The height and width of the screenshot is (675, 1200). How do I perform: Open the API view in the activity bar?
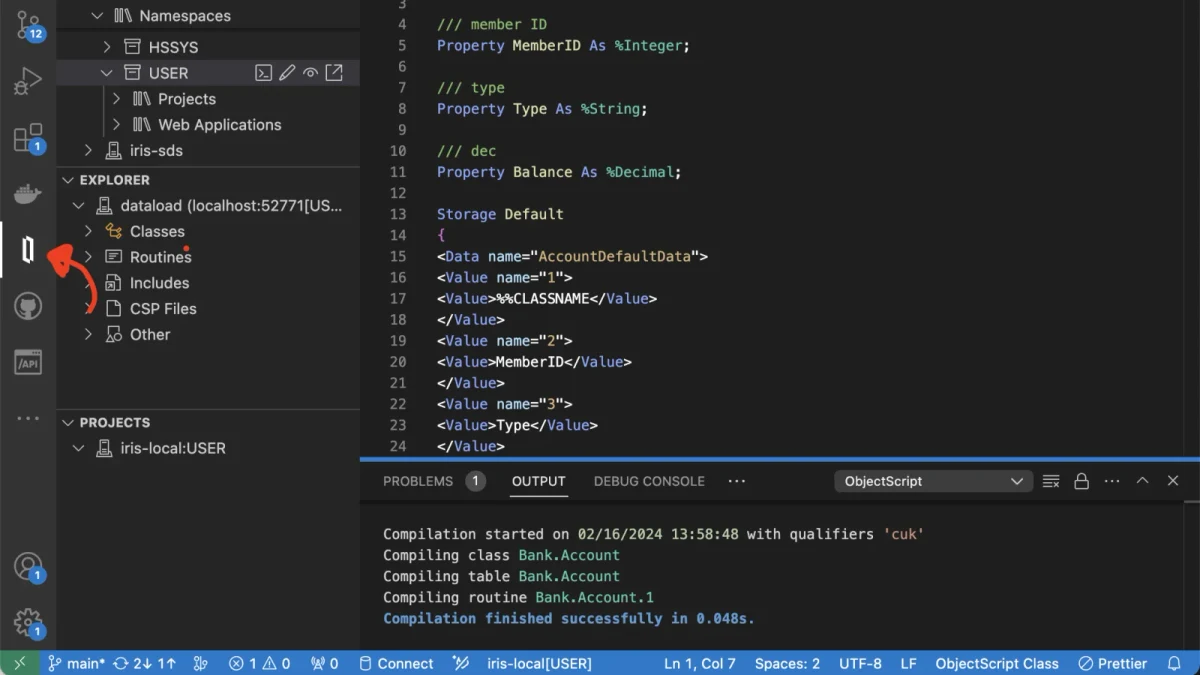point(28,362)
